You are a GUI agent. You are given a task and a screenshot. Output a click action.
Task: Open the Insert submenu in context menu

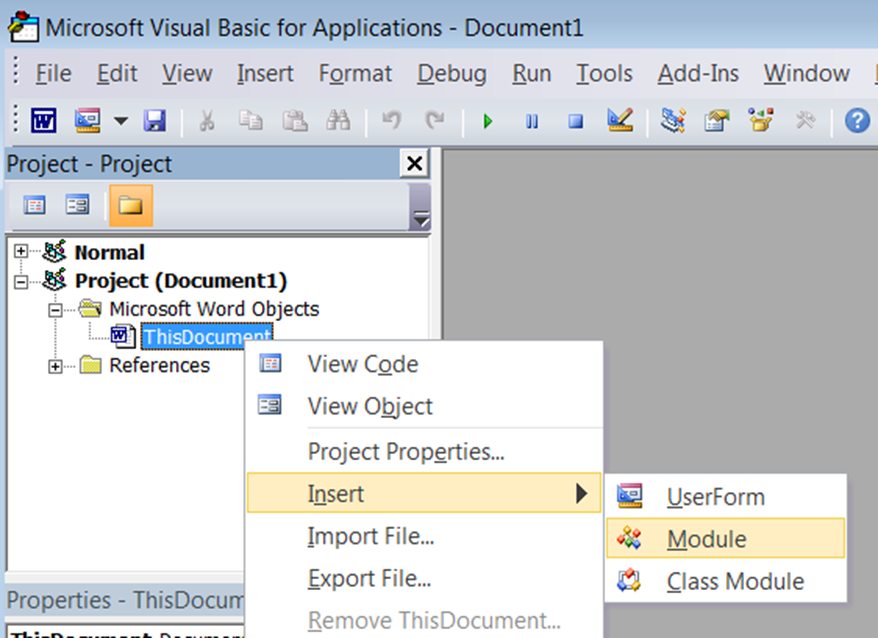[424, 493]
